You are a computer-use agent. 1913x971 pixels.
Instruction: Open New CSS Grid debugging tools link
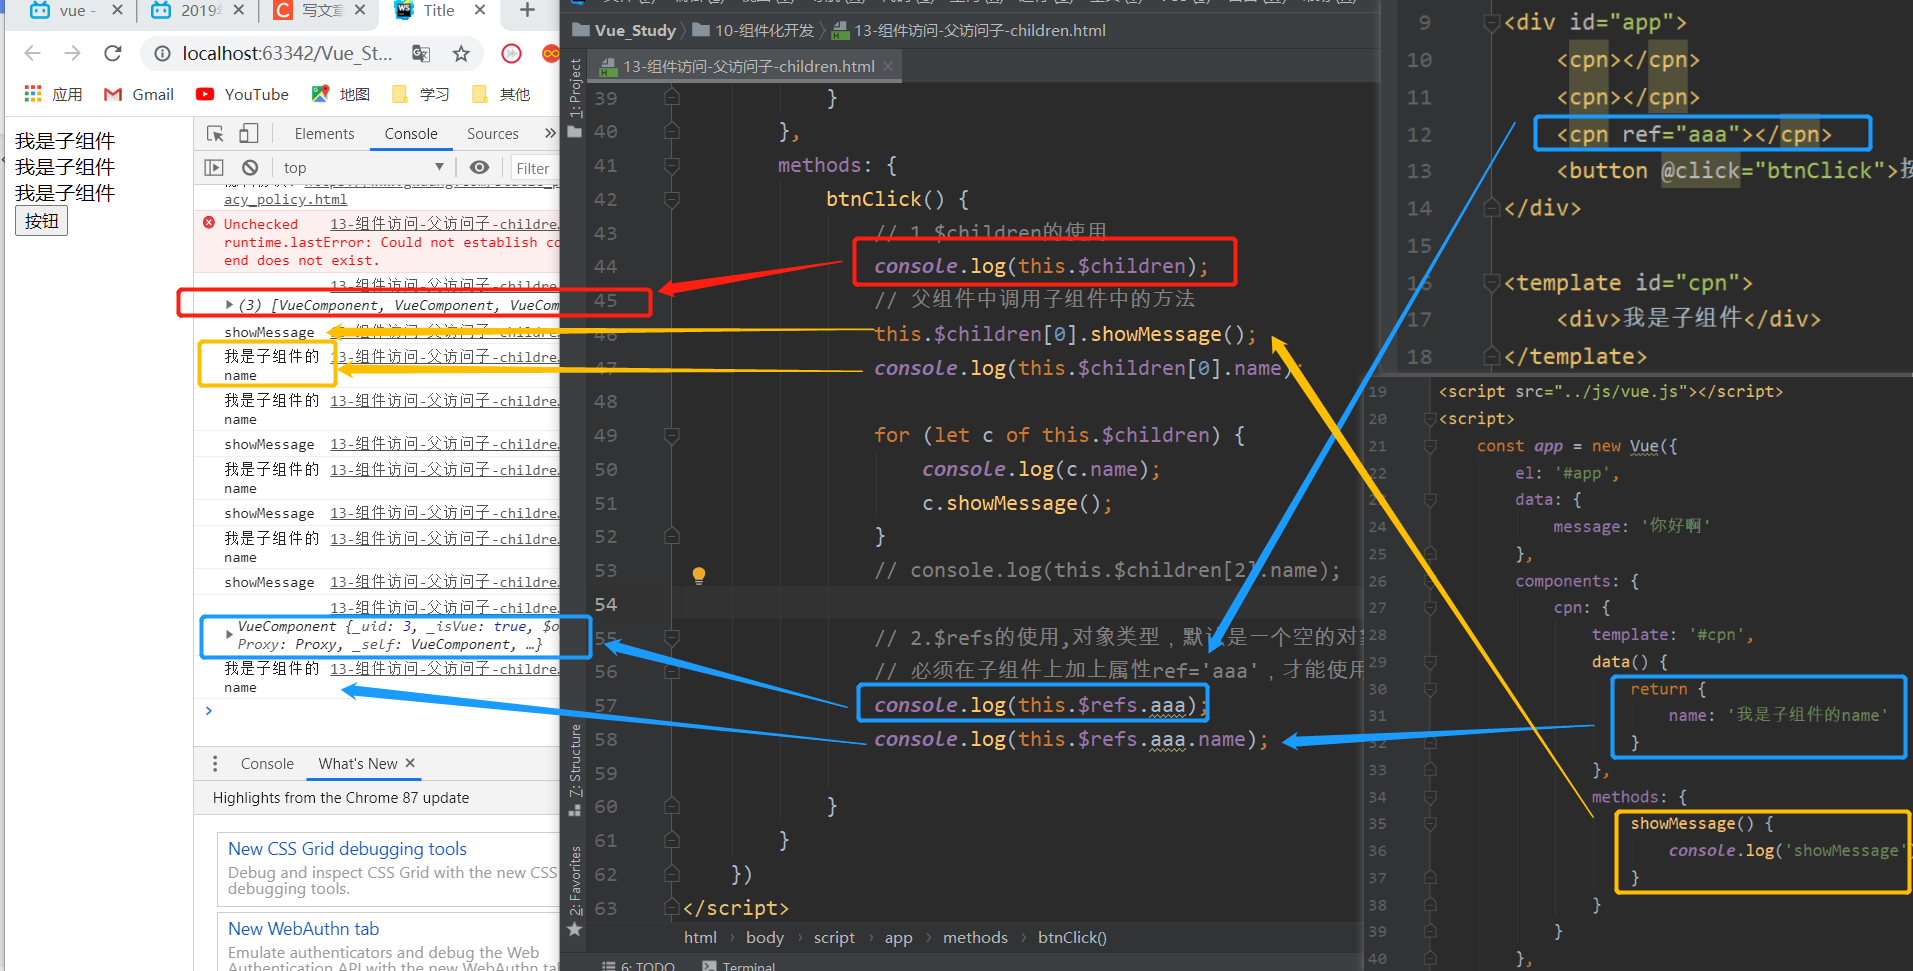pos(347,849)
